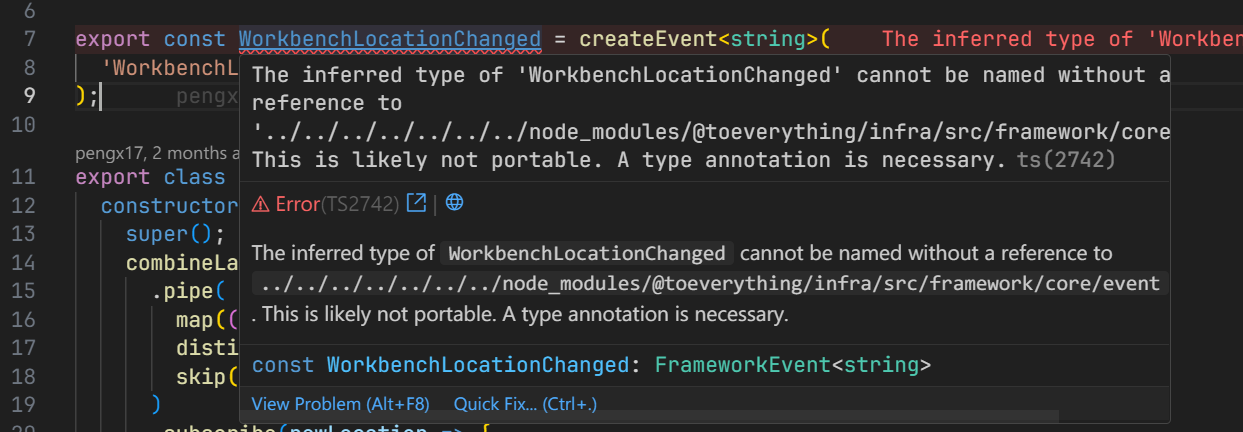The height and width of the screenshot is (432, 1243).
Task: Click the globe icon in the error hover
Action: [455, 203]
